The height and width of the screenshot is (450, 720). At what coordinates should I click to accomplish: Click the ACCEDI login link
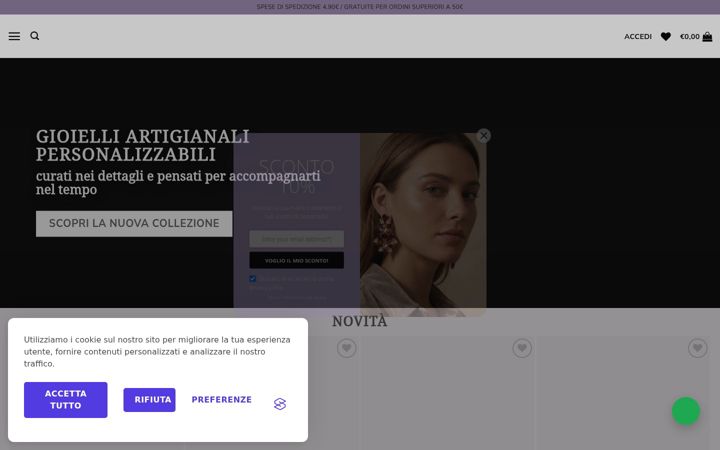pos(638,36)
